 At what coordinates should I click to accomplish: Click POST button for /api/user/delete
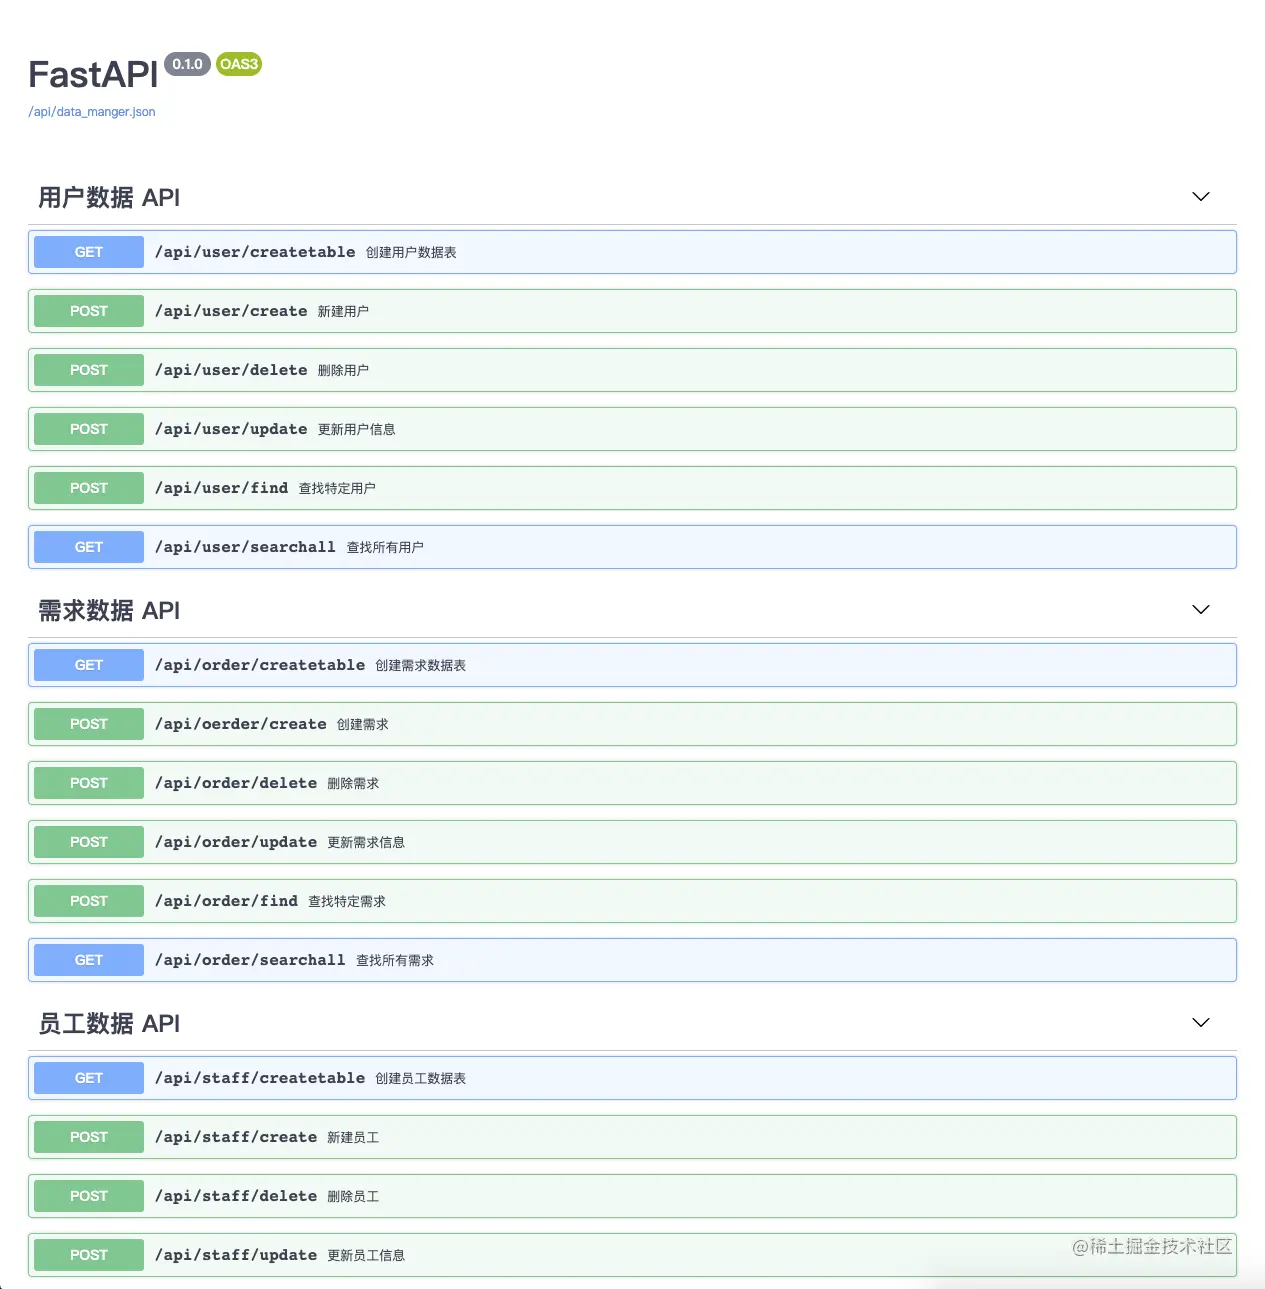click(x=89, y=370)
